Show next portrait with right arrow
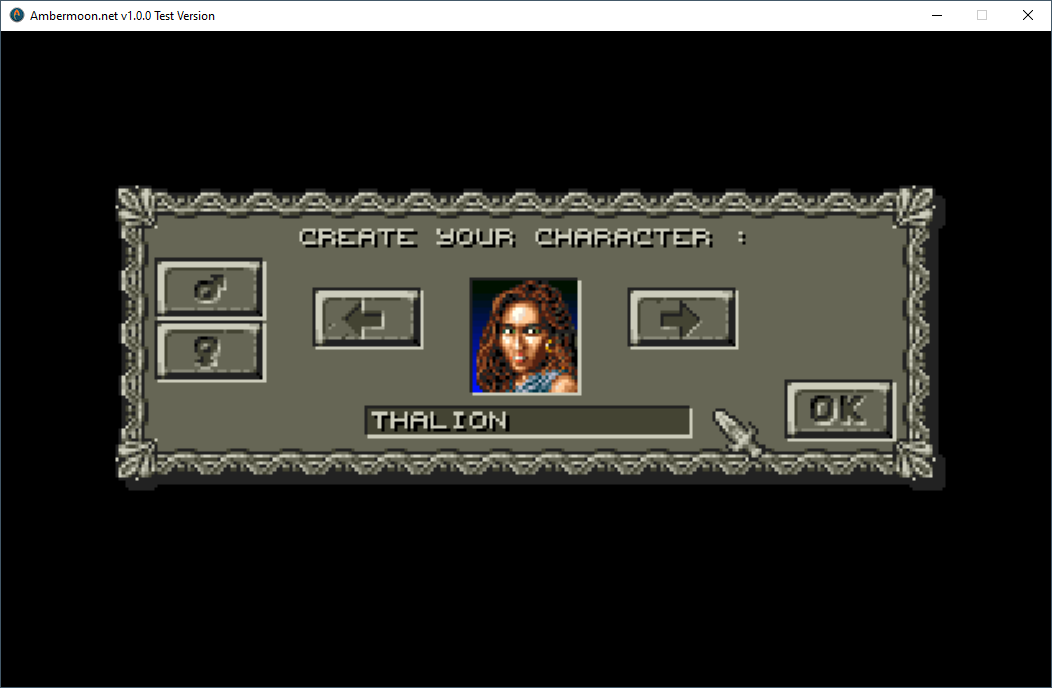 click(x=682, y=319)
